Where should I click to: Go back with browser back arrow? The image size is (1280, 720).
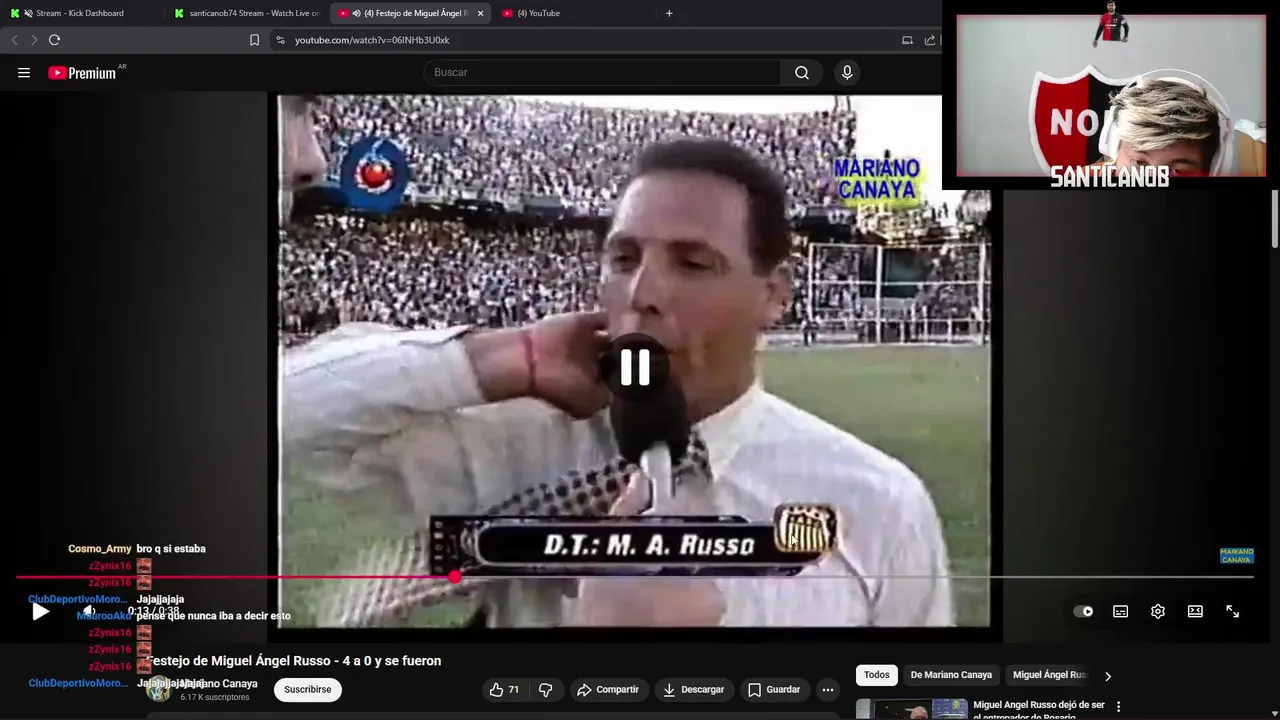[14, 40]
